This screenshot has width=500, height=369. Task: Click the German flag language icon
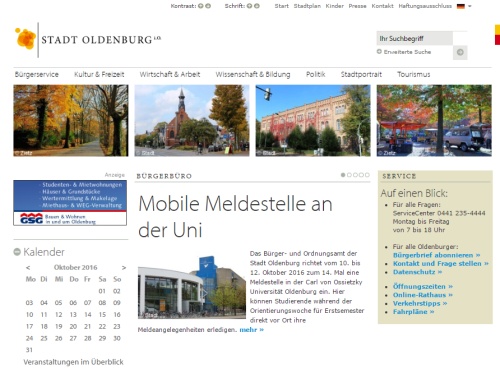pyautogui.click(x=461, y=6)
